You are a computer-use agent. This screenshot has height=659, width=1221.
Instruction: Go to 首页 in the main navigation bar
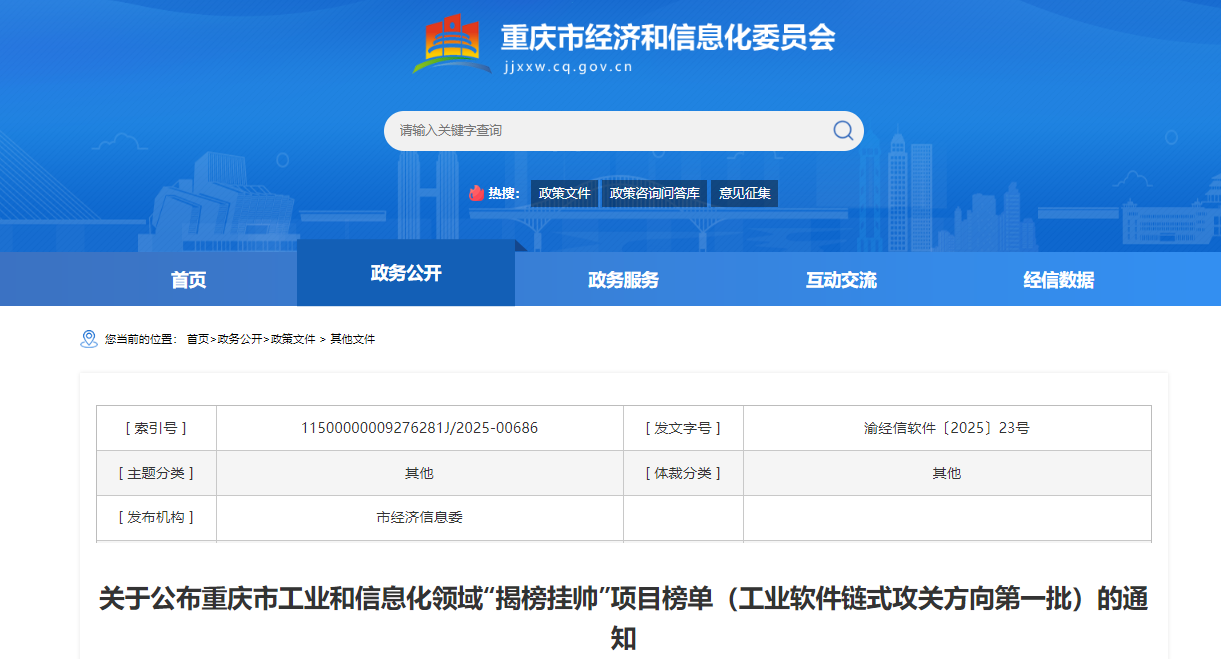click(188, 280)
